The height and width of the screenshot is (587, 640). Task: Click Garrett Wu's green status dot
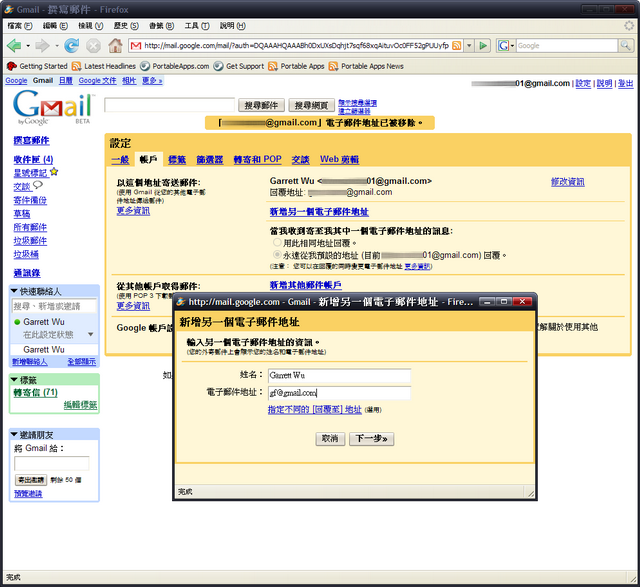pos(17,322)
